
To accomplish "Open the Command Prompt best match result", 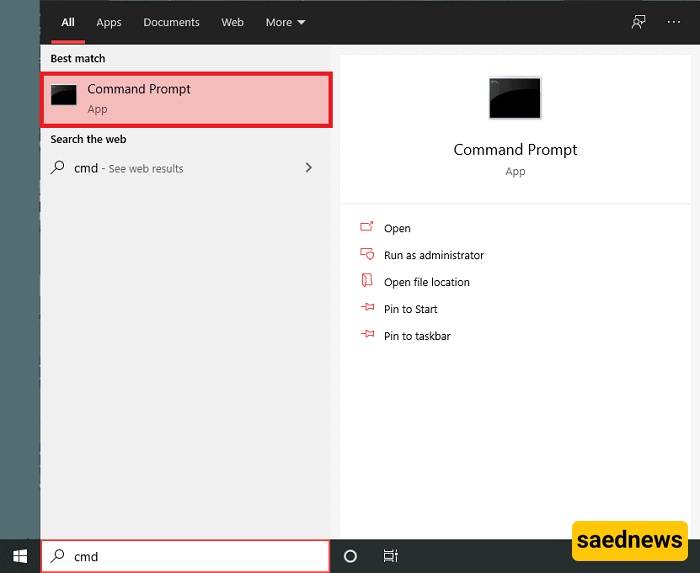I will [186, 100].
